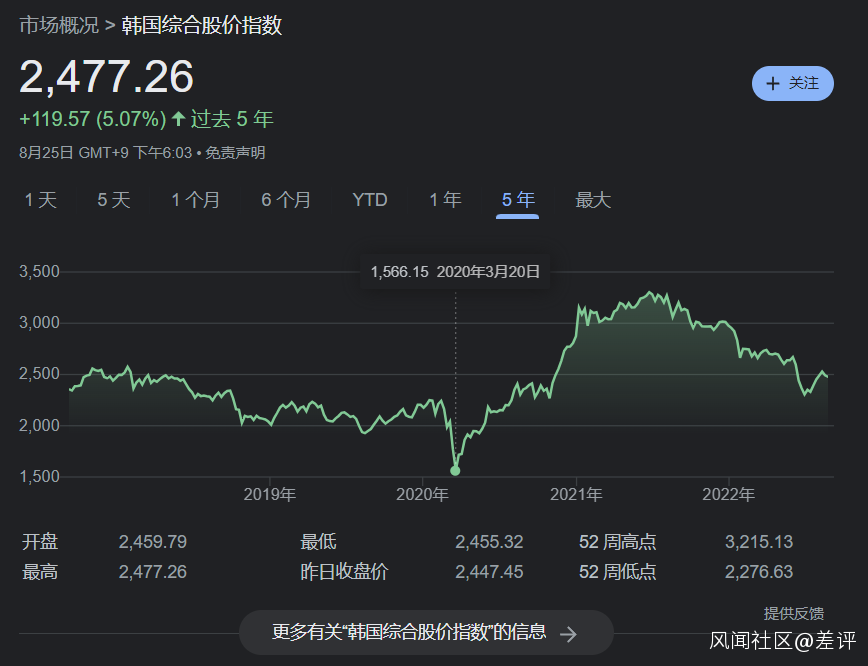Click the active 5 年 tab
This screenshot has width=868, height=666.
(518, 200)
